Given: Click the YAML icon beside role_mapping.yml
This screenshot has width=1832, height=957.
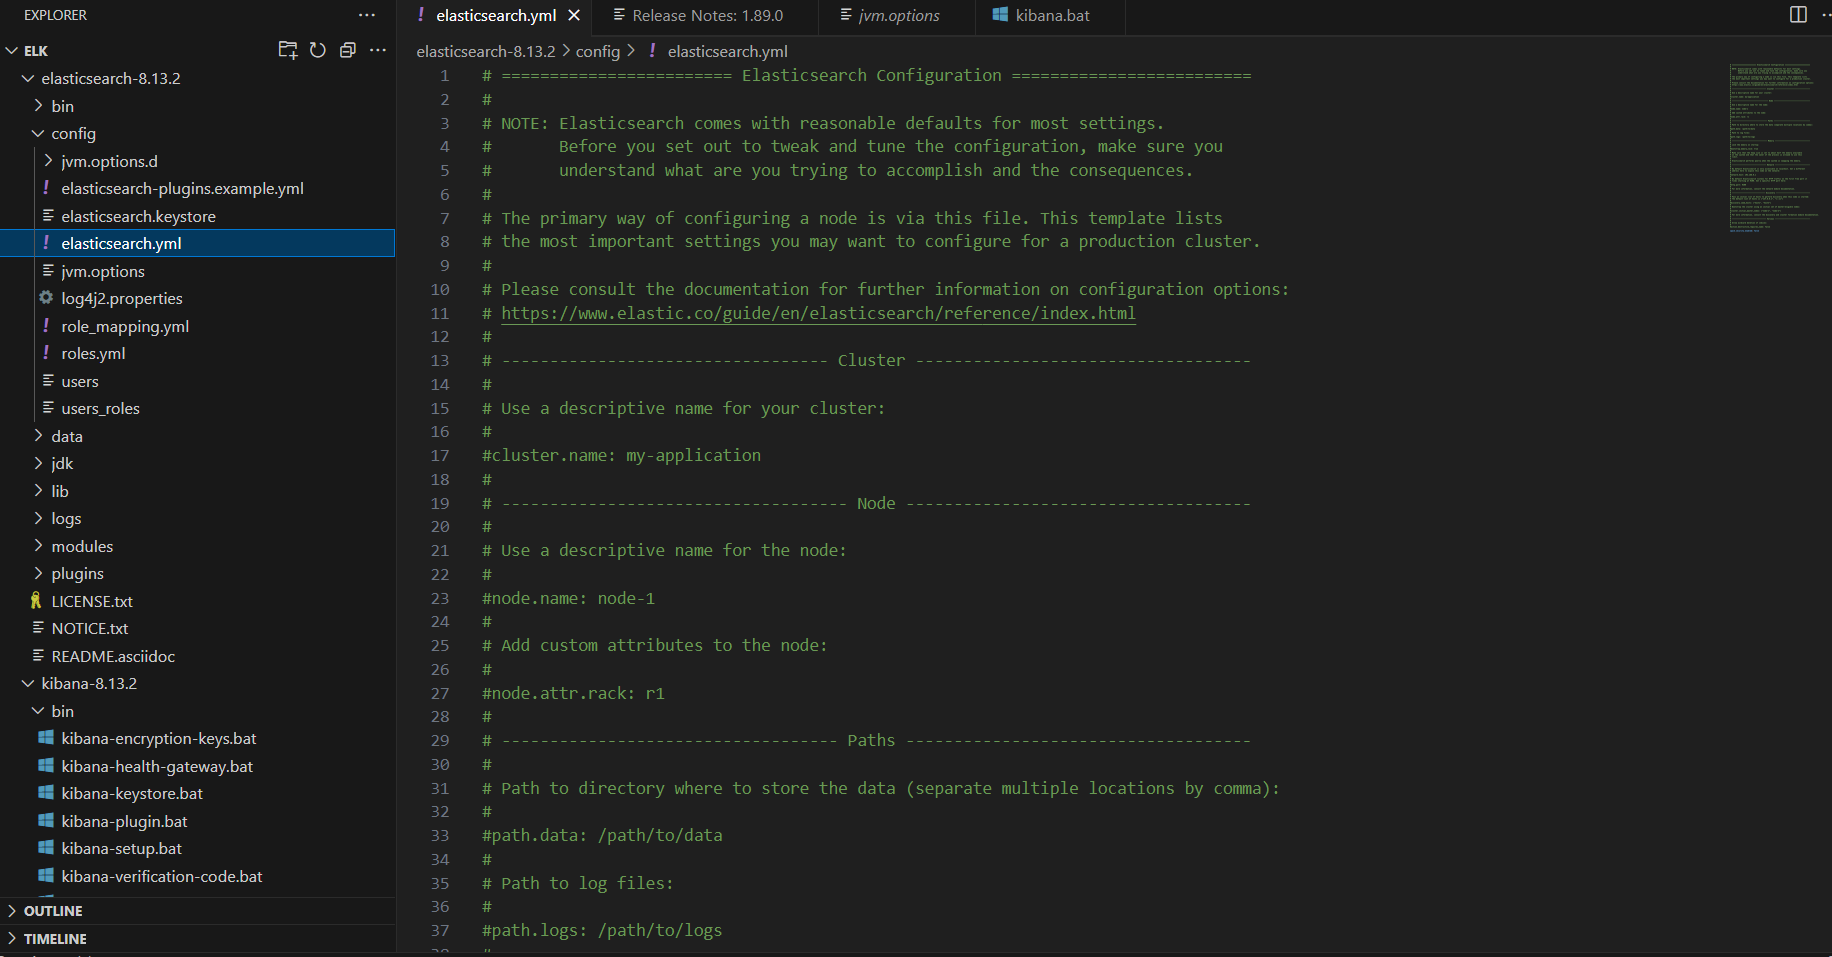Looking at the screenshot, I should point(46,326).
